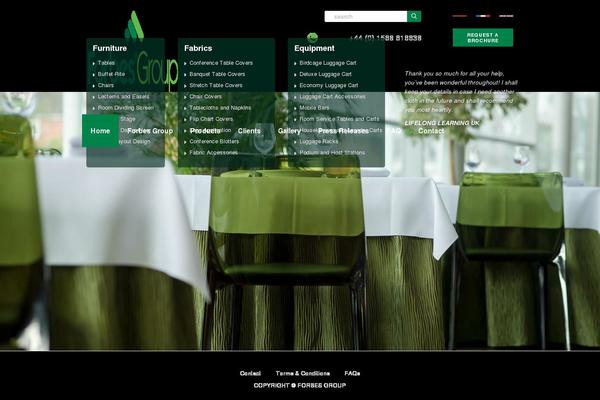Open Conference Table Covers link
Screen dimensions: 600x400
pyautogui.click(x=221, y=63)
